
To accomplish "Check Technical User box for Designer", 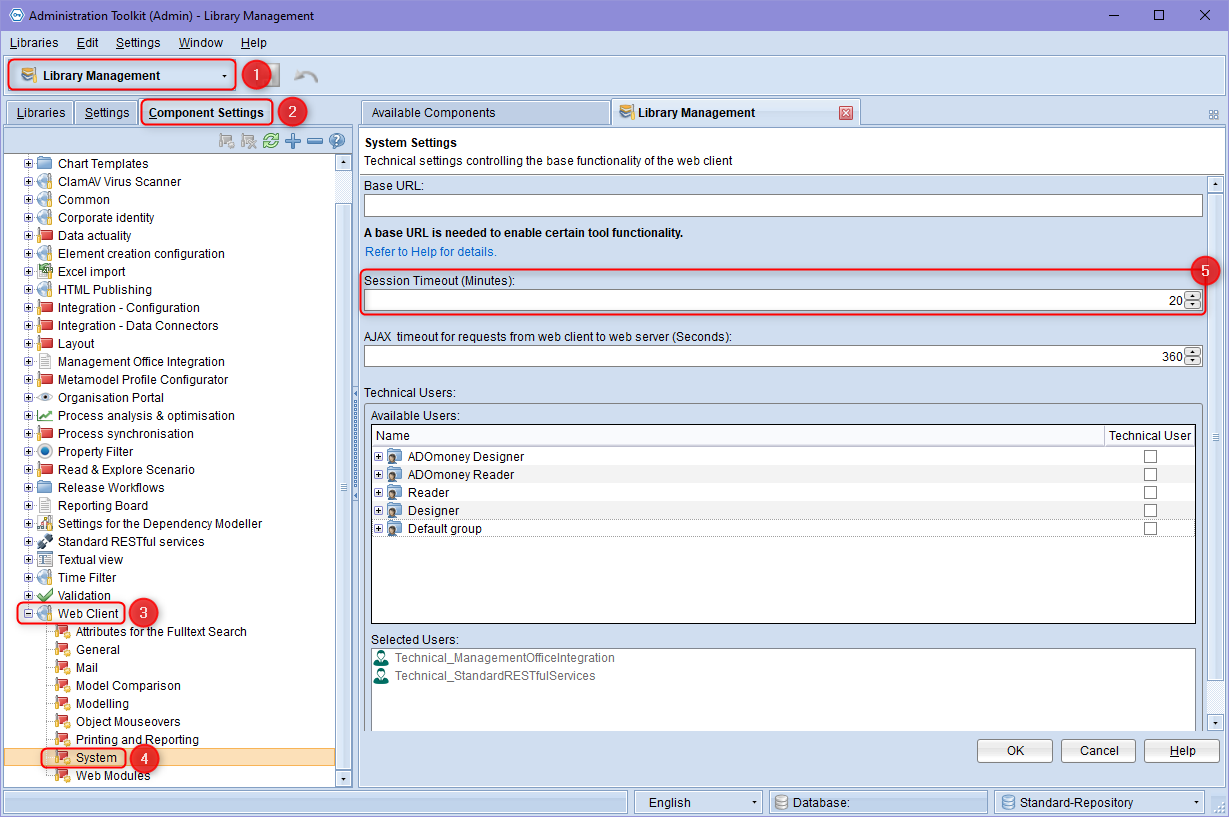I will [x=1150, y=511].
